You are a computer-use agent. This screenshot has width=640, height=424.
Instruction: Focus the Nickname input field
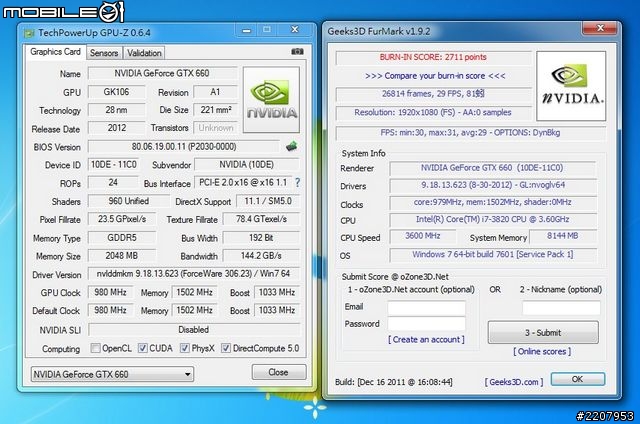pyautogui.click(x=561, y=308)
